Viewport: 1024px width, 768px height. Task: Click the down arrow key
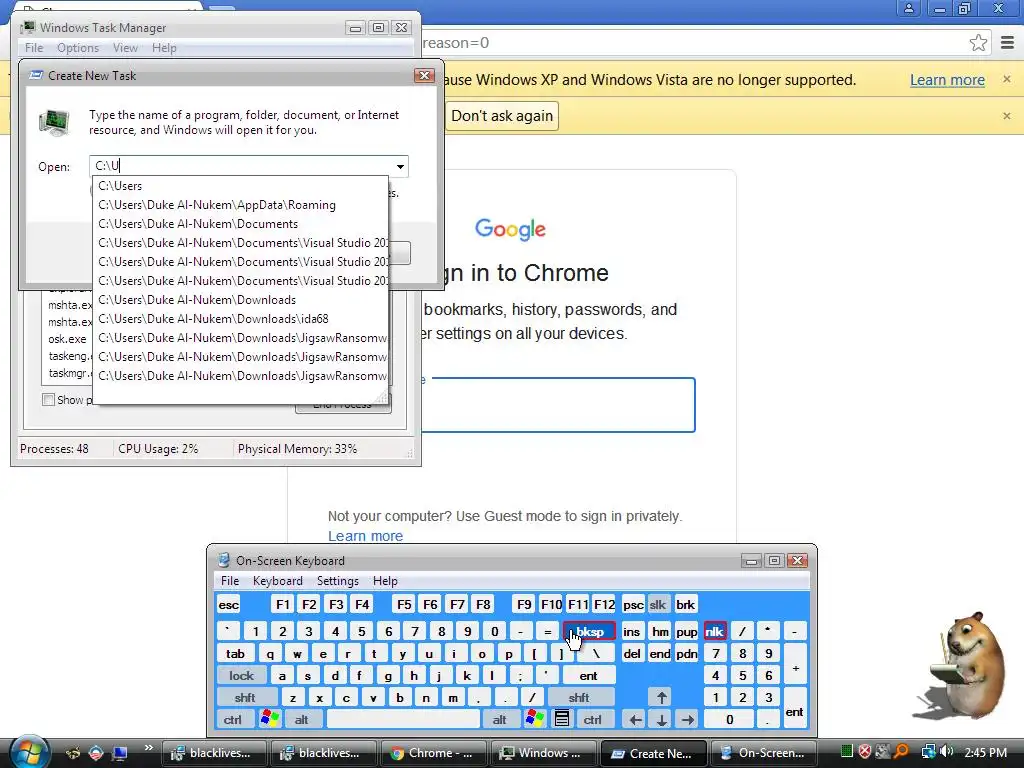662,720
